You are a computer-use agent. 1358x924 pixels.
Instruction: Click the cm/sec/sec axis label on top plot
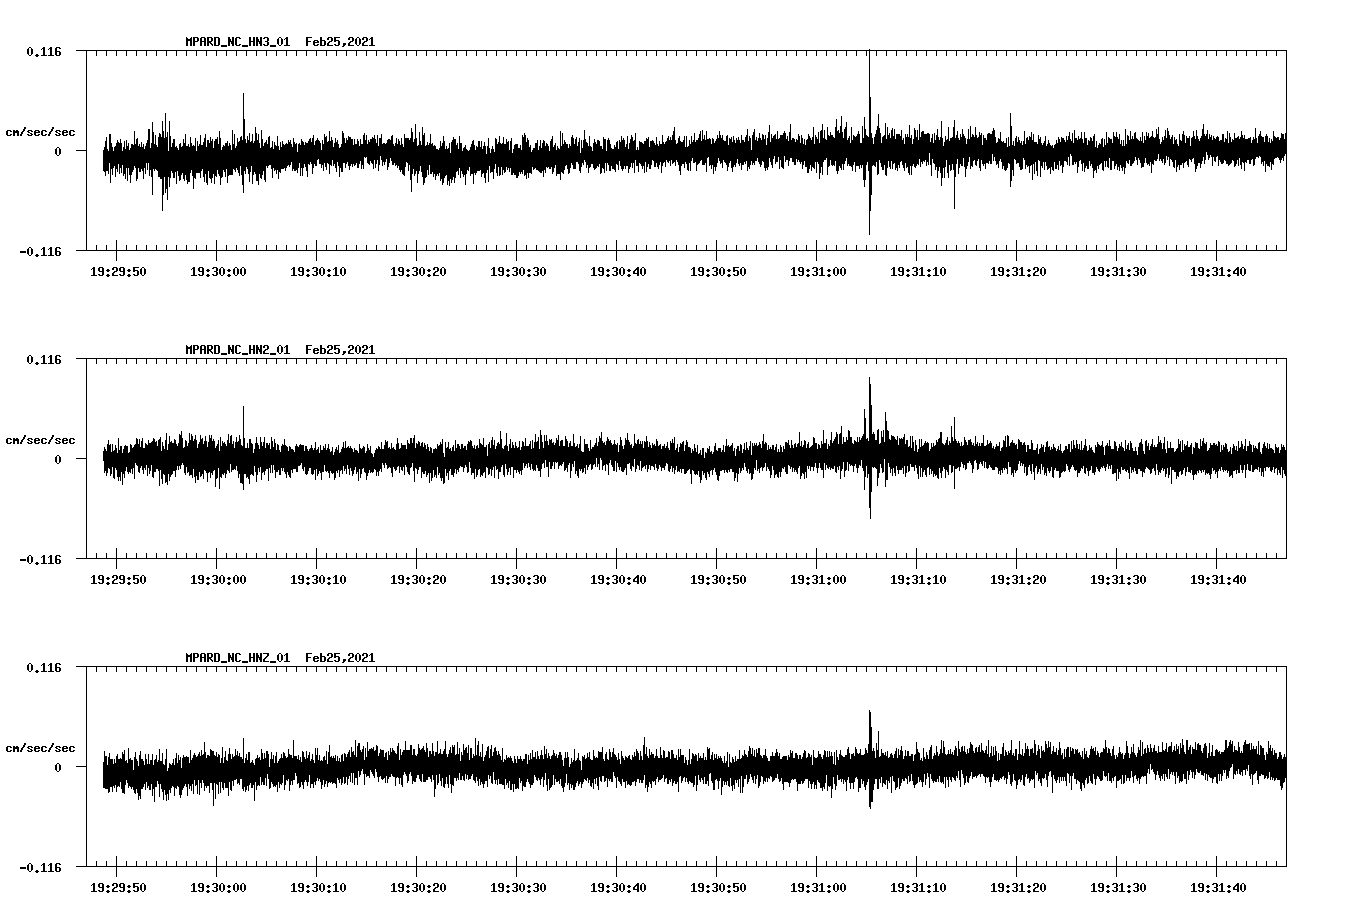click(41, 132)
